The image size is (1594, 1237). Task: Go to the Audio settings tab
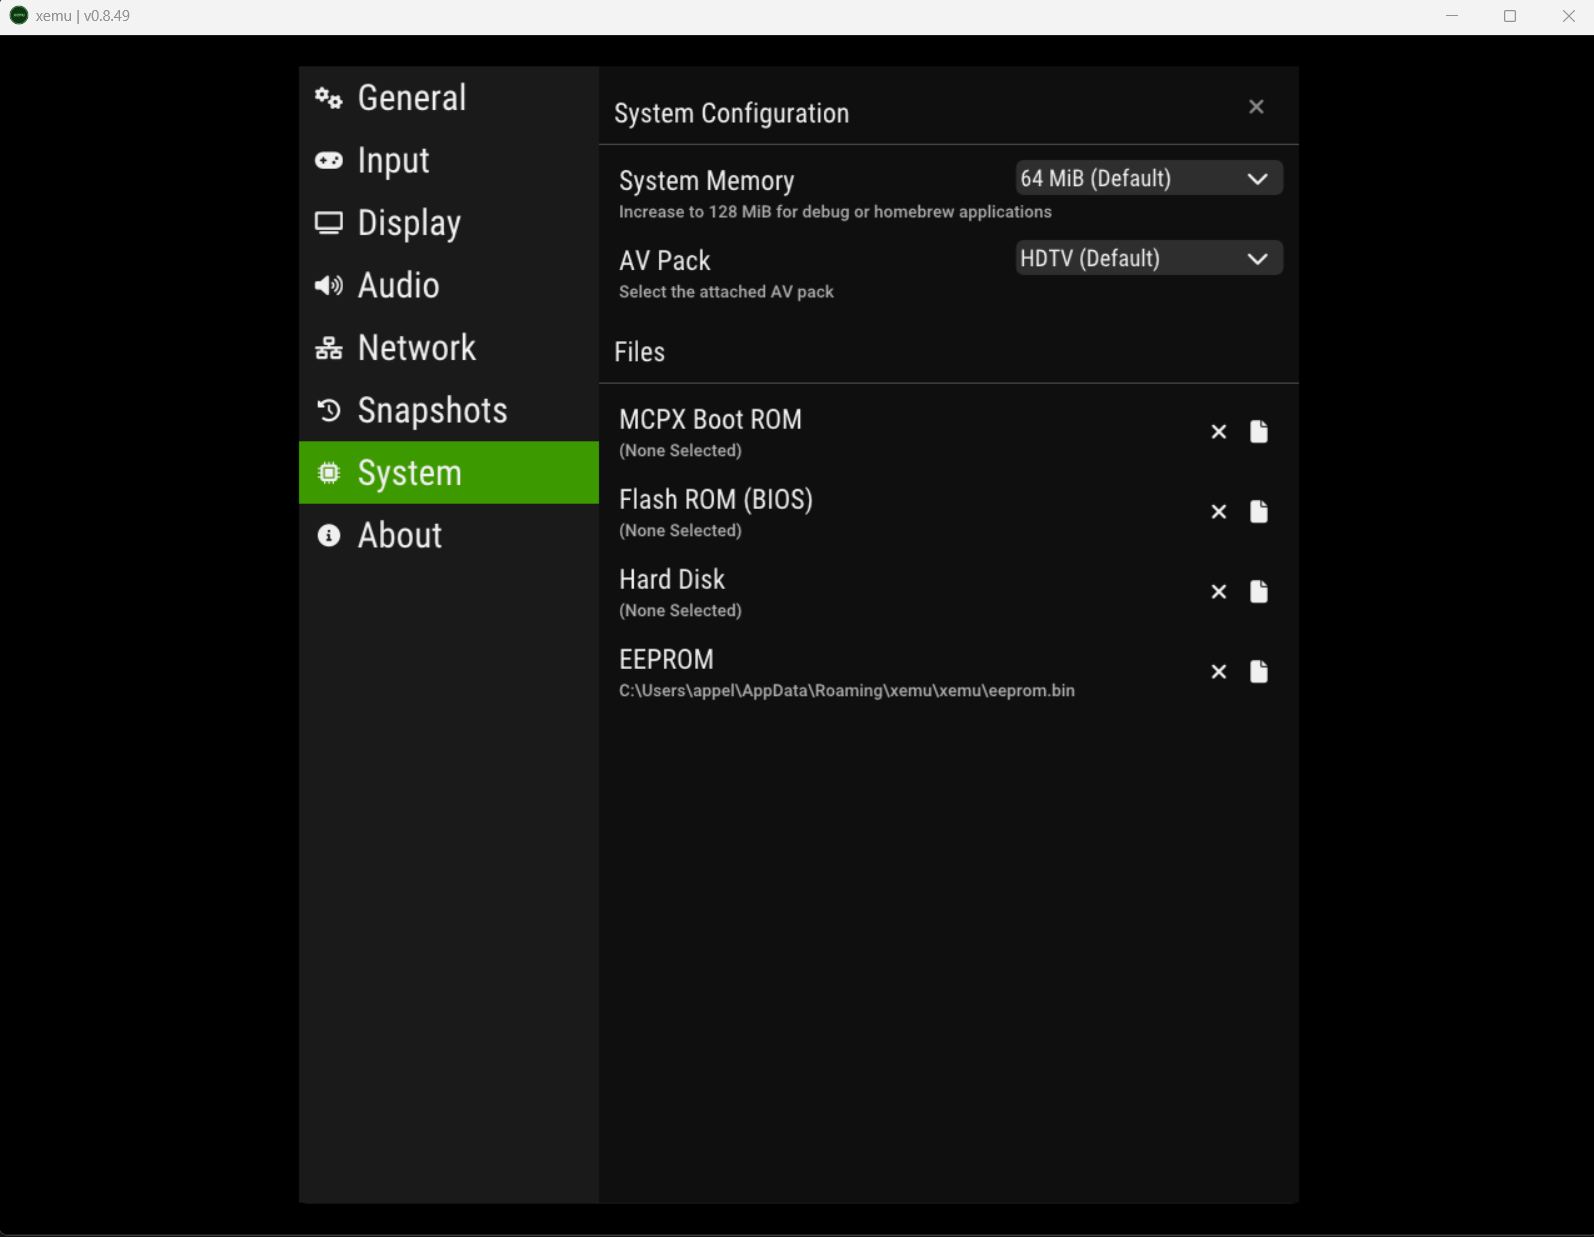[x=449, y=285]
